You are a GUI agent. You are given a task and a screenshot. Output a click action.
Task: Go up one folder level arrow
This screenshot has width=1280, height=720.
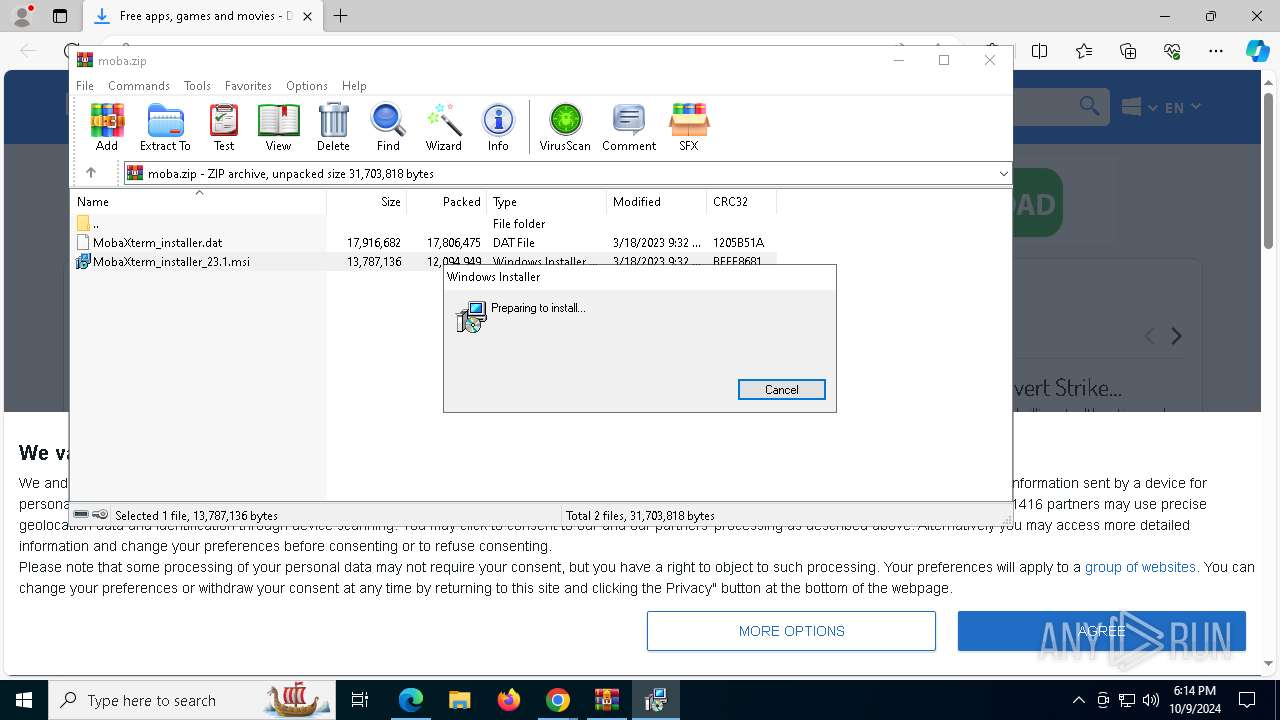click(91, 173)
